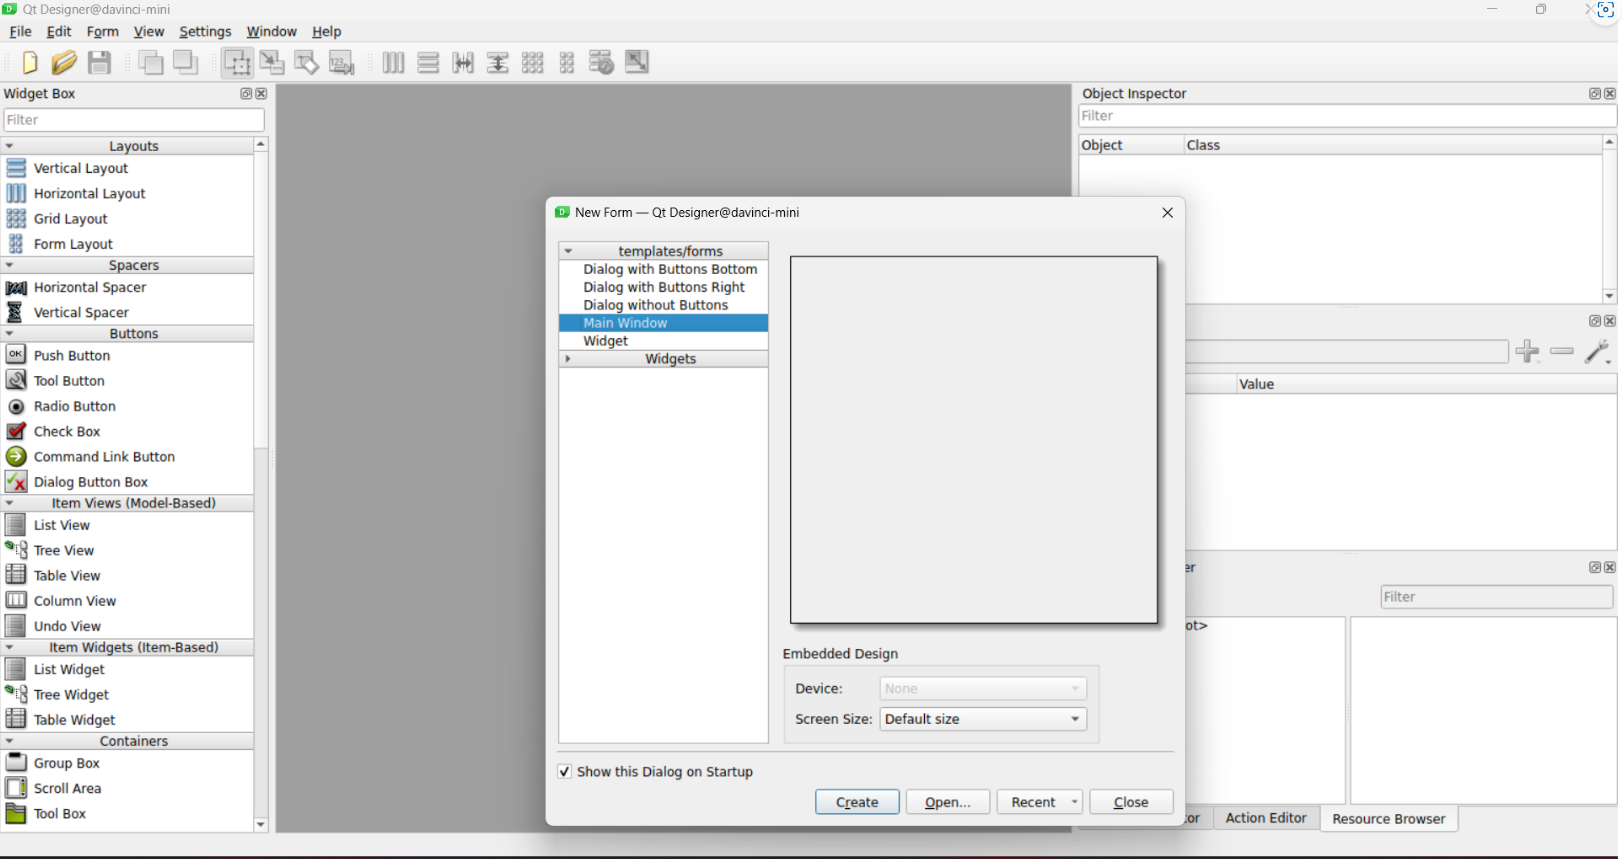Open the Screen Size combo box
Image resolution: width=1622 pixels, height=859 pixels.
click(983, 719)
